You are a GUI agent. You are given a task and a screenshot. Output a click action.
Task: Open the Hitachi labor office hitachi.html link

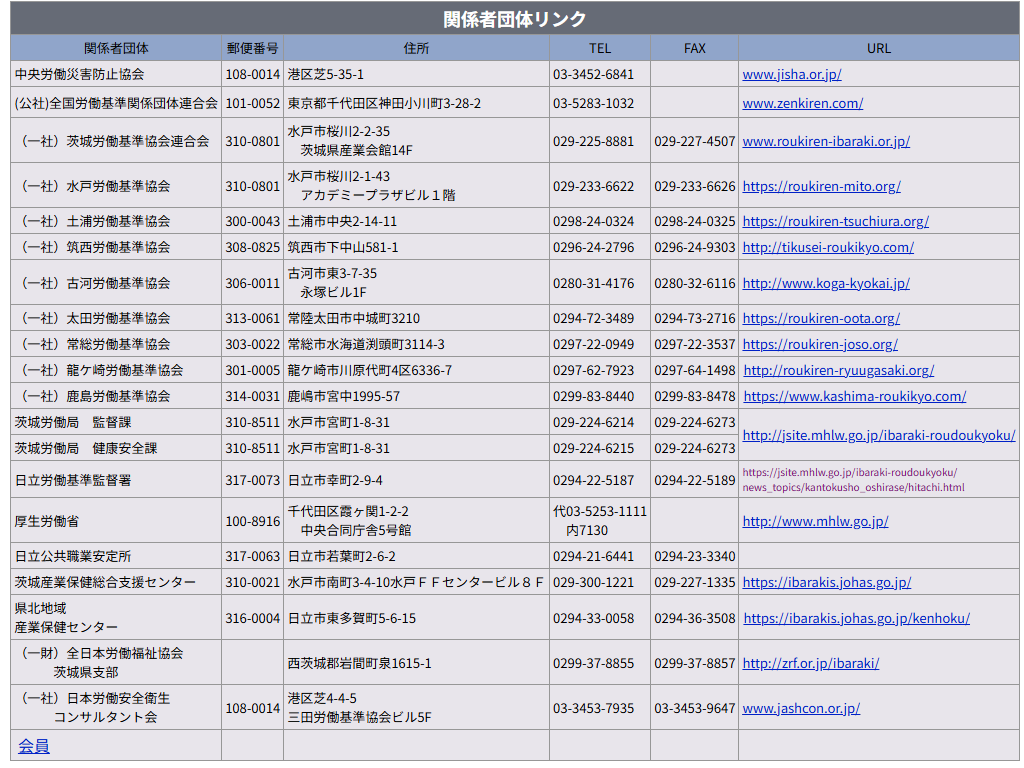(x=852, y=480)
